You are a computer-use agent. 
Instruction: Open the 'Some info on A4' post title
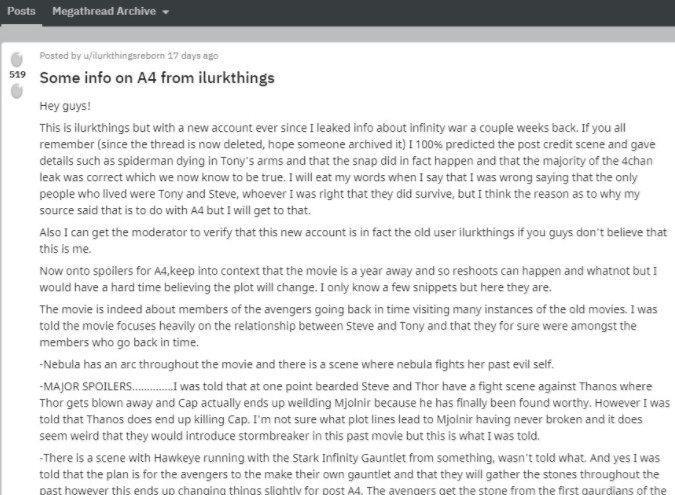[156, 77]
